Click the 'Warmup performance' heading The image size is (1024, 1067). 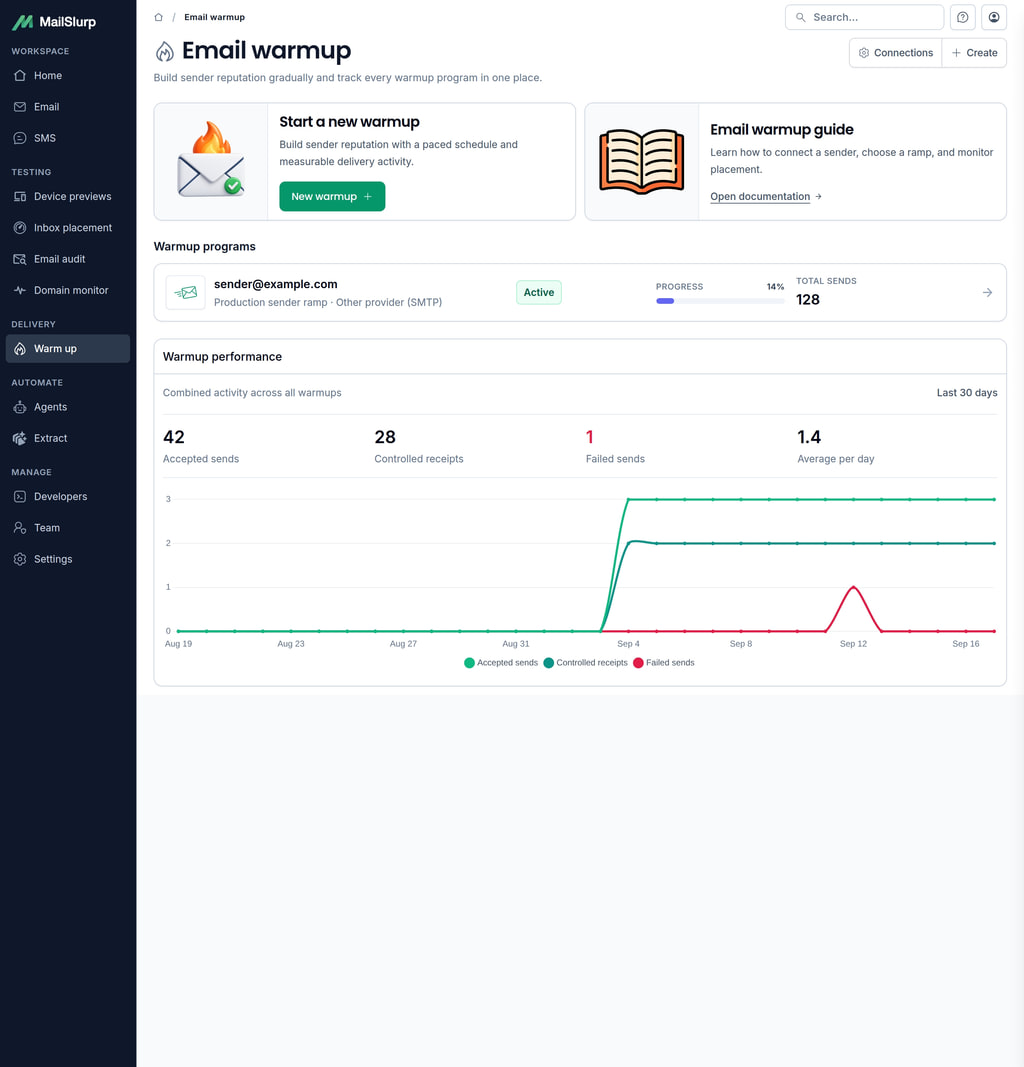222,357
